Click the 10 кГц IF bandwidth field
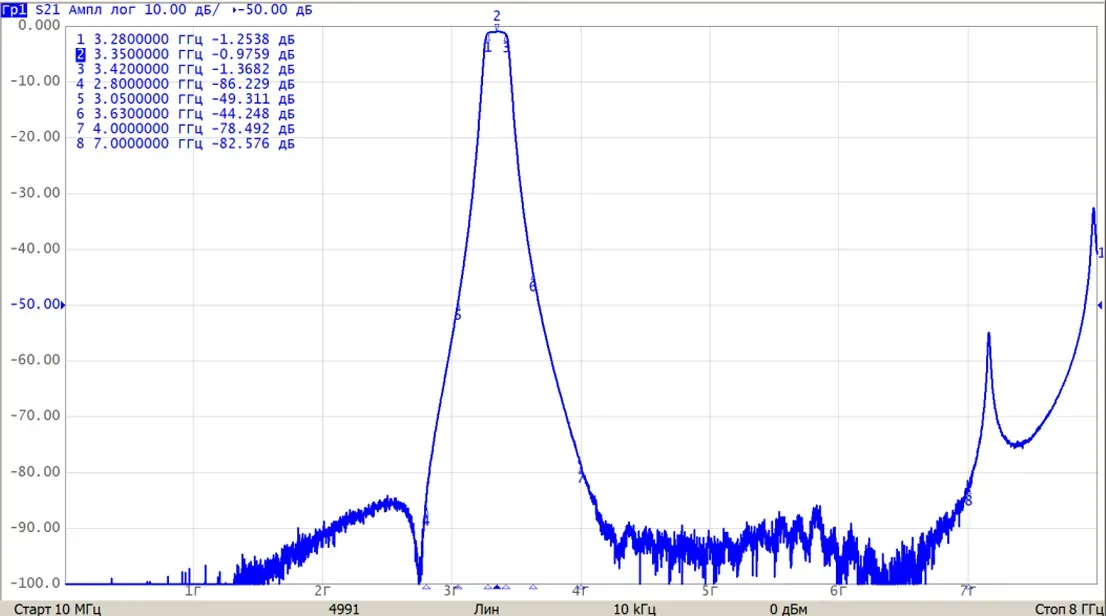The height and width of the screenshot is (616, 1106). tap(634, 609)
